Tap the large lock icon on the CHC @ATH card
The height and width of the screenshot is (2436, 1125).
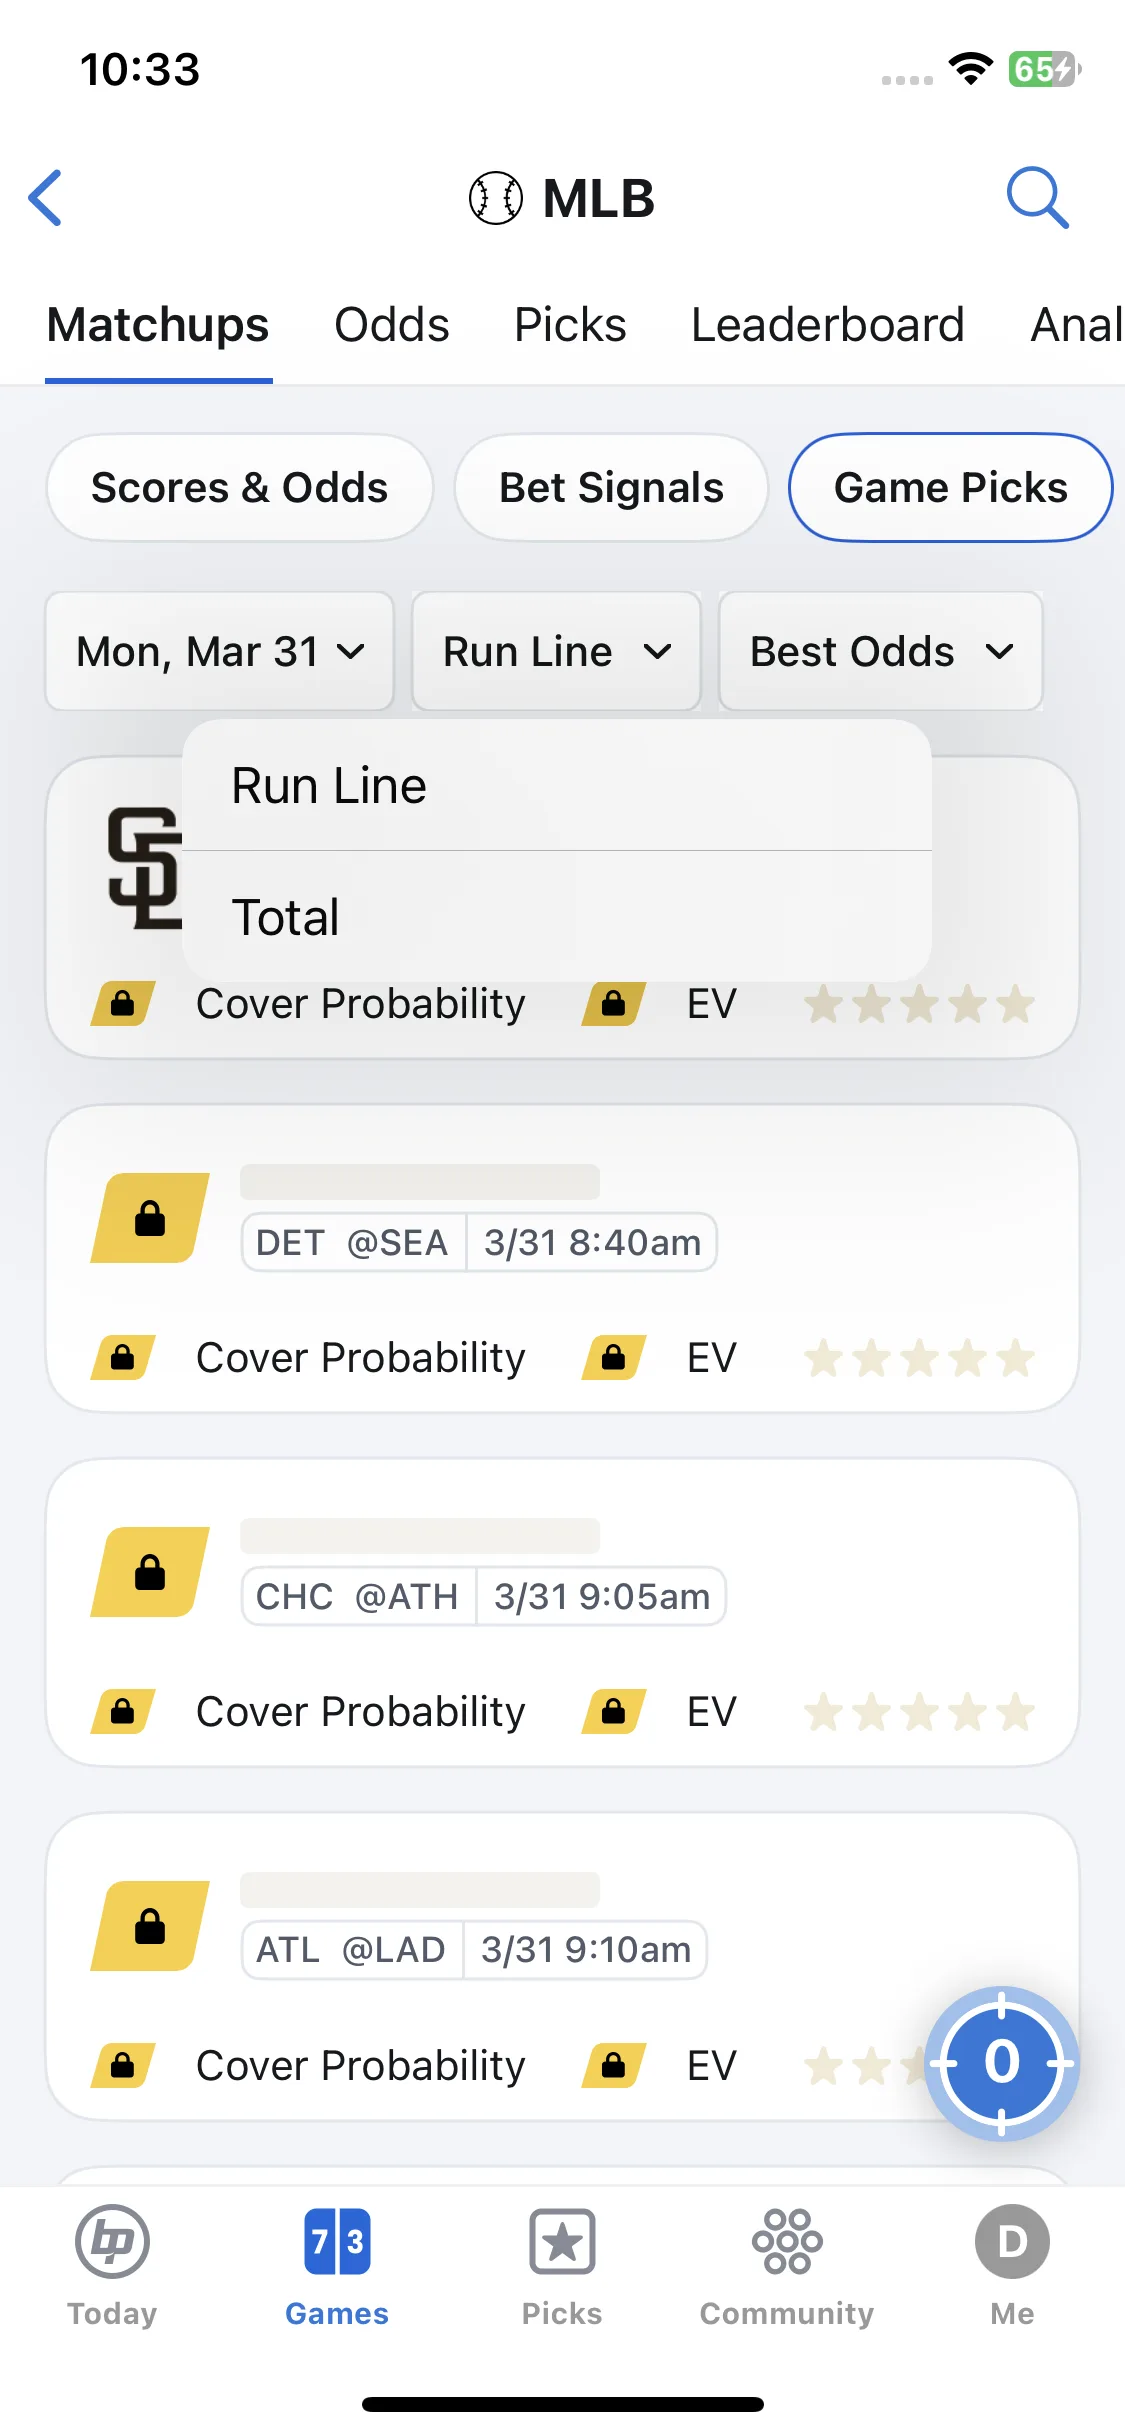(150, 1572)
